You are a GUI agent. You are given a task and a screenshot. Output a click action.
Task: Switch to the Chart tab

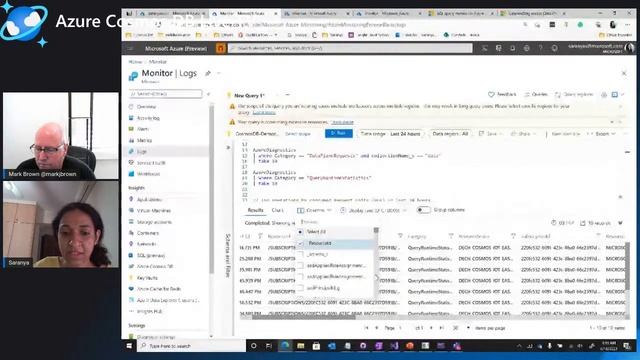(x=278, y=210)
